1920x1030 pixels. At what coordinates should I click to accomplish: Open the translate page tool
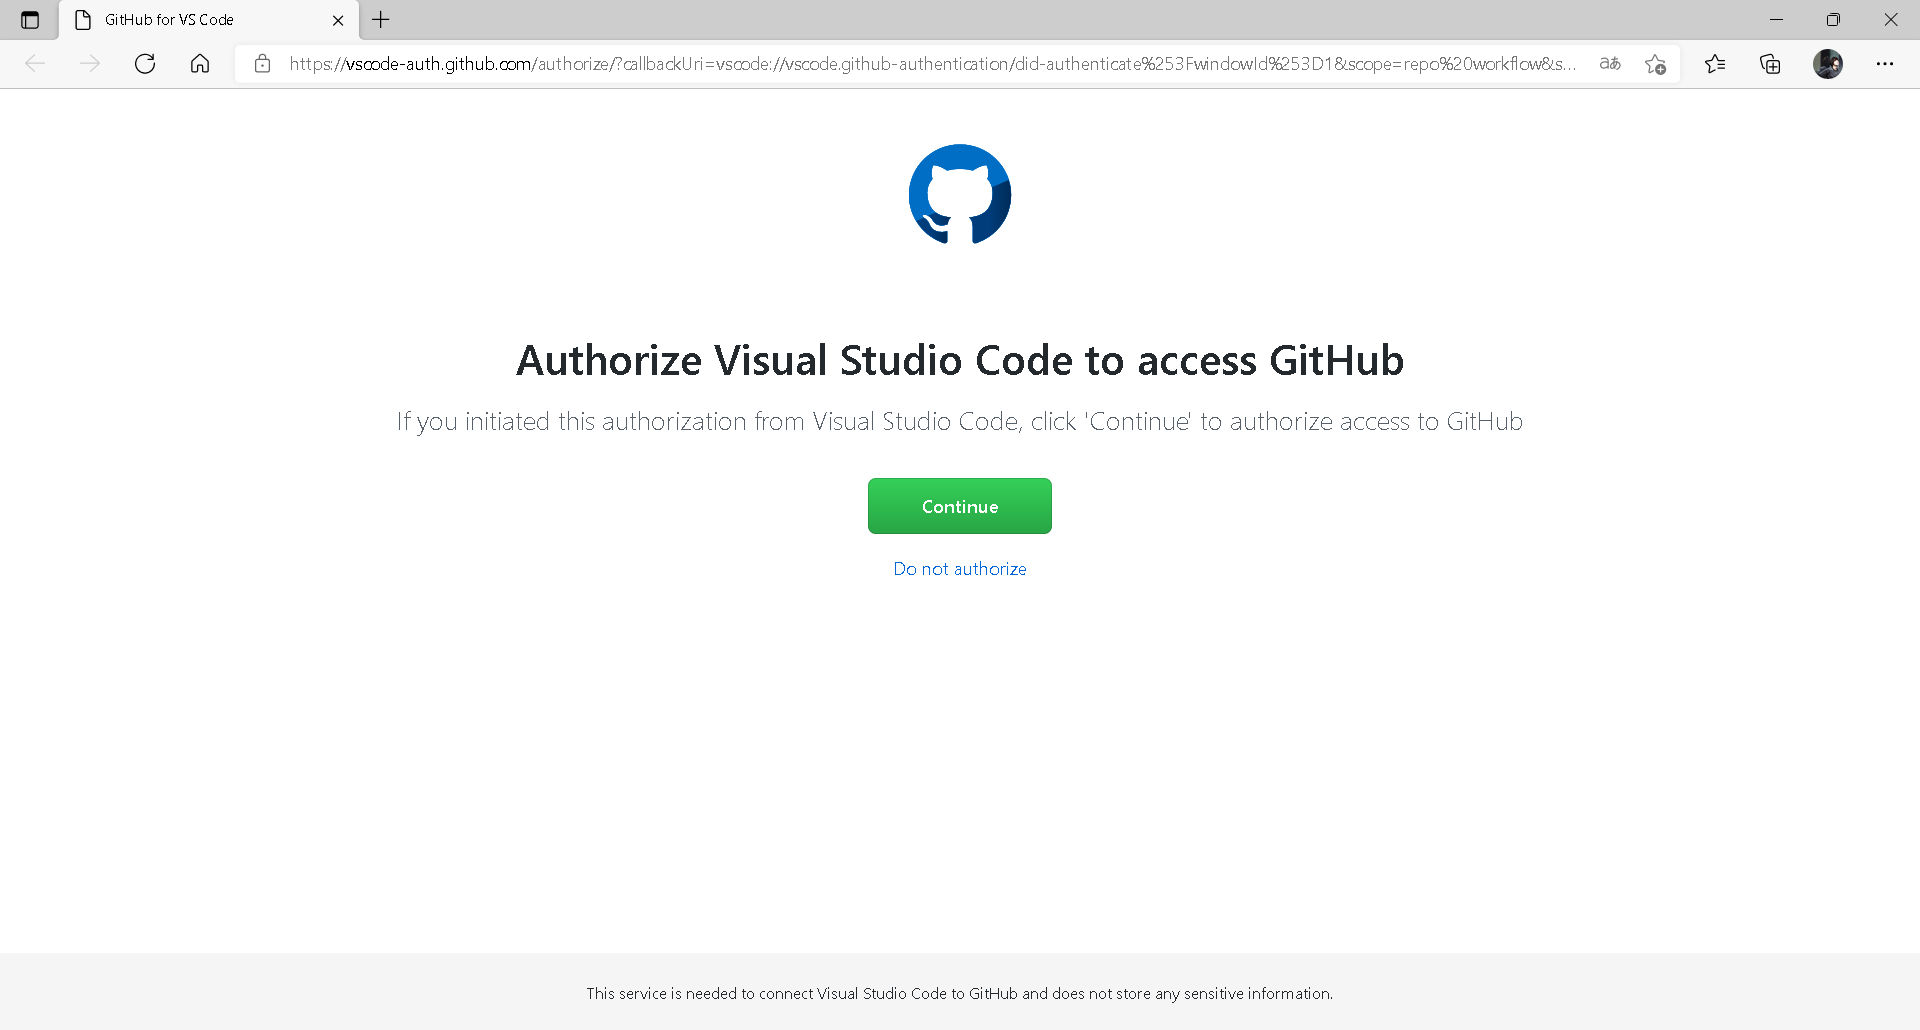(x=1610, y=63)
